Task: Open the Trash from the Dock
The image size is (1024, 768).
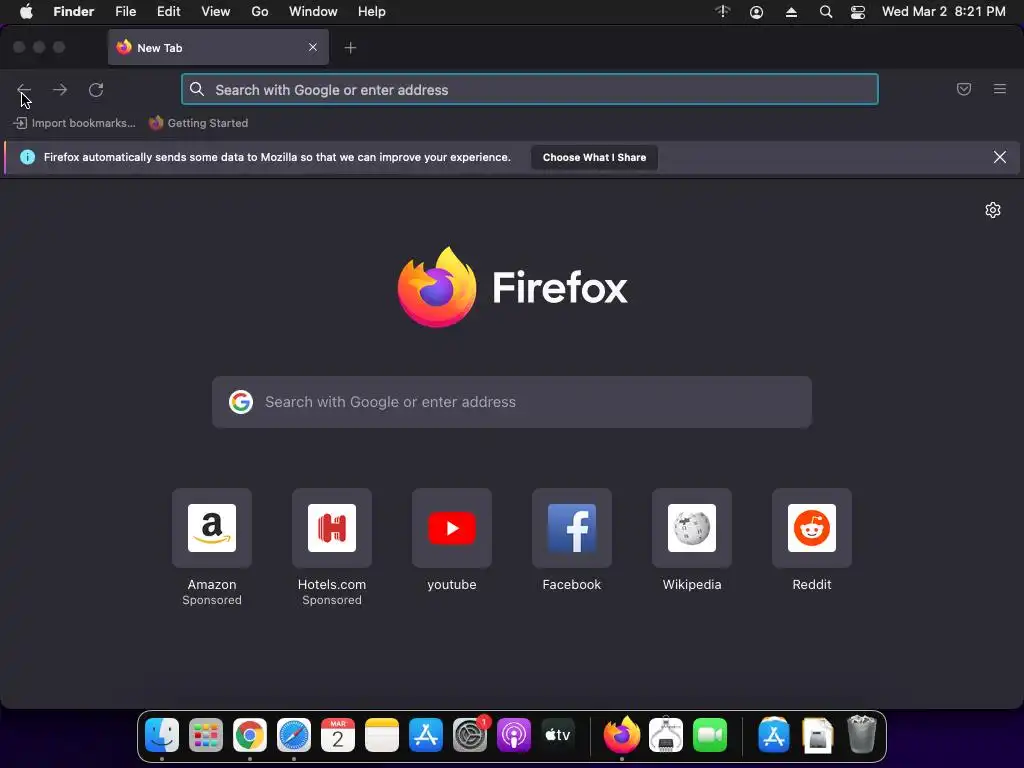Action: pos(861,734)
